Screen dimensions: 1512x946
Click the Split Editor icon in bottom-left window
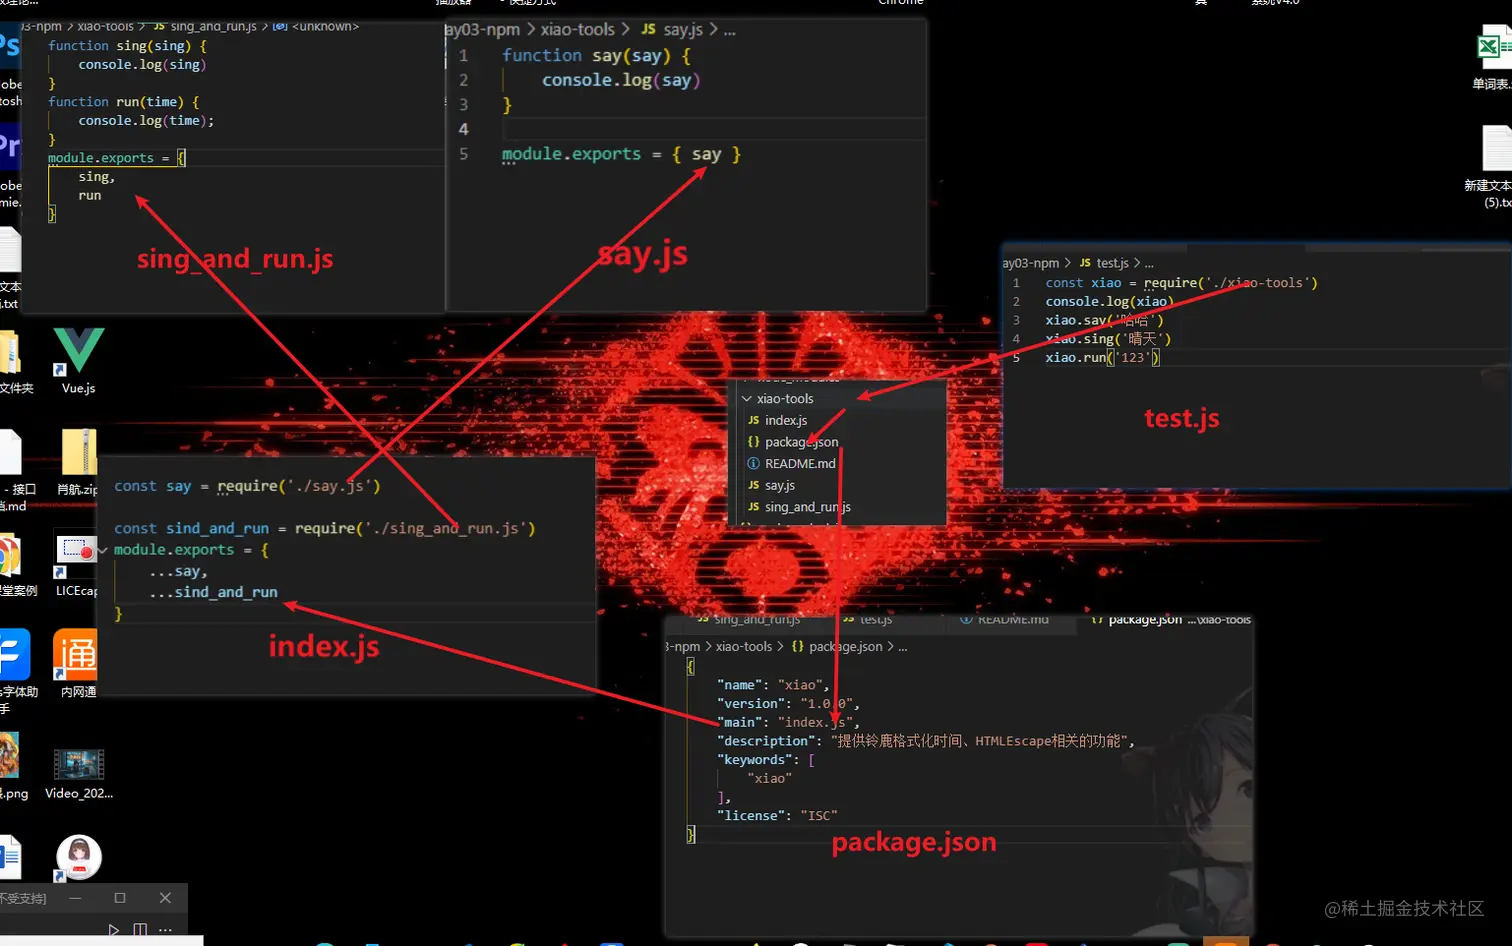click(x=140, y=930)
